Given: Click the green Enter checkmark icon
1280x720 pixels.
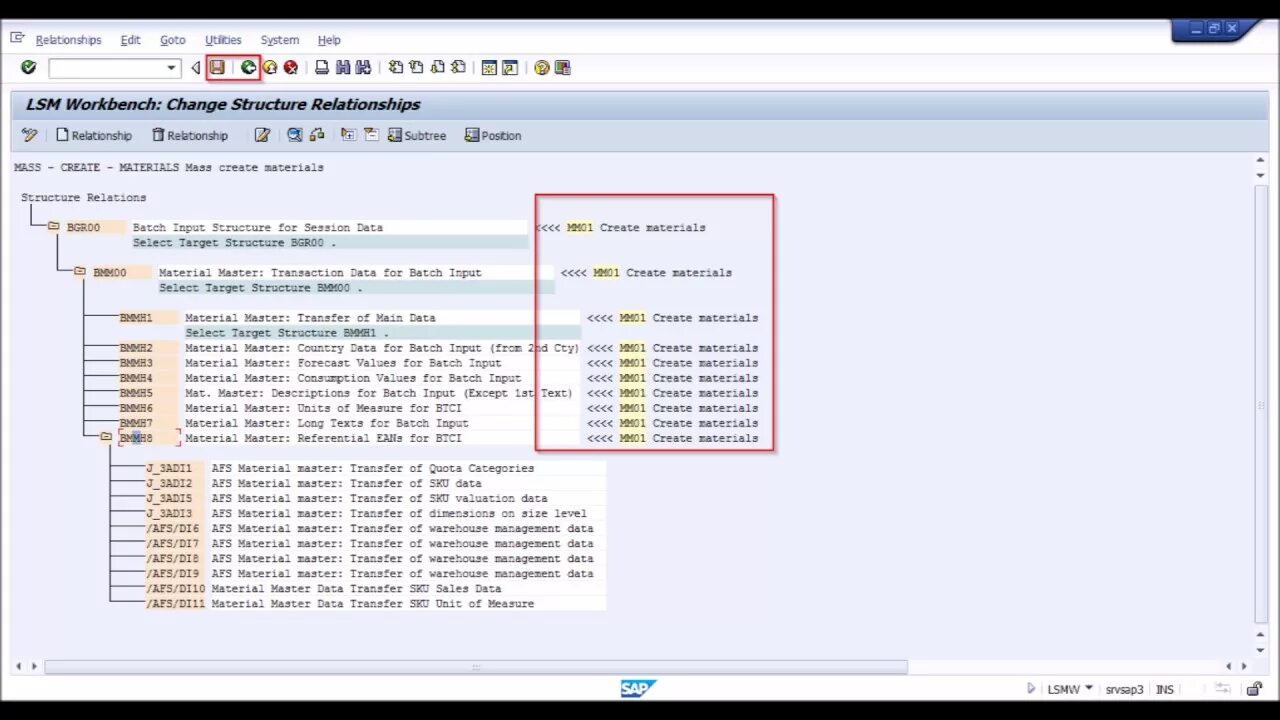Looking at the screenshot, I should [x=28, y=67].
